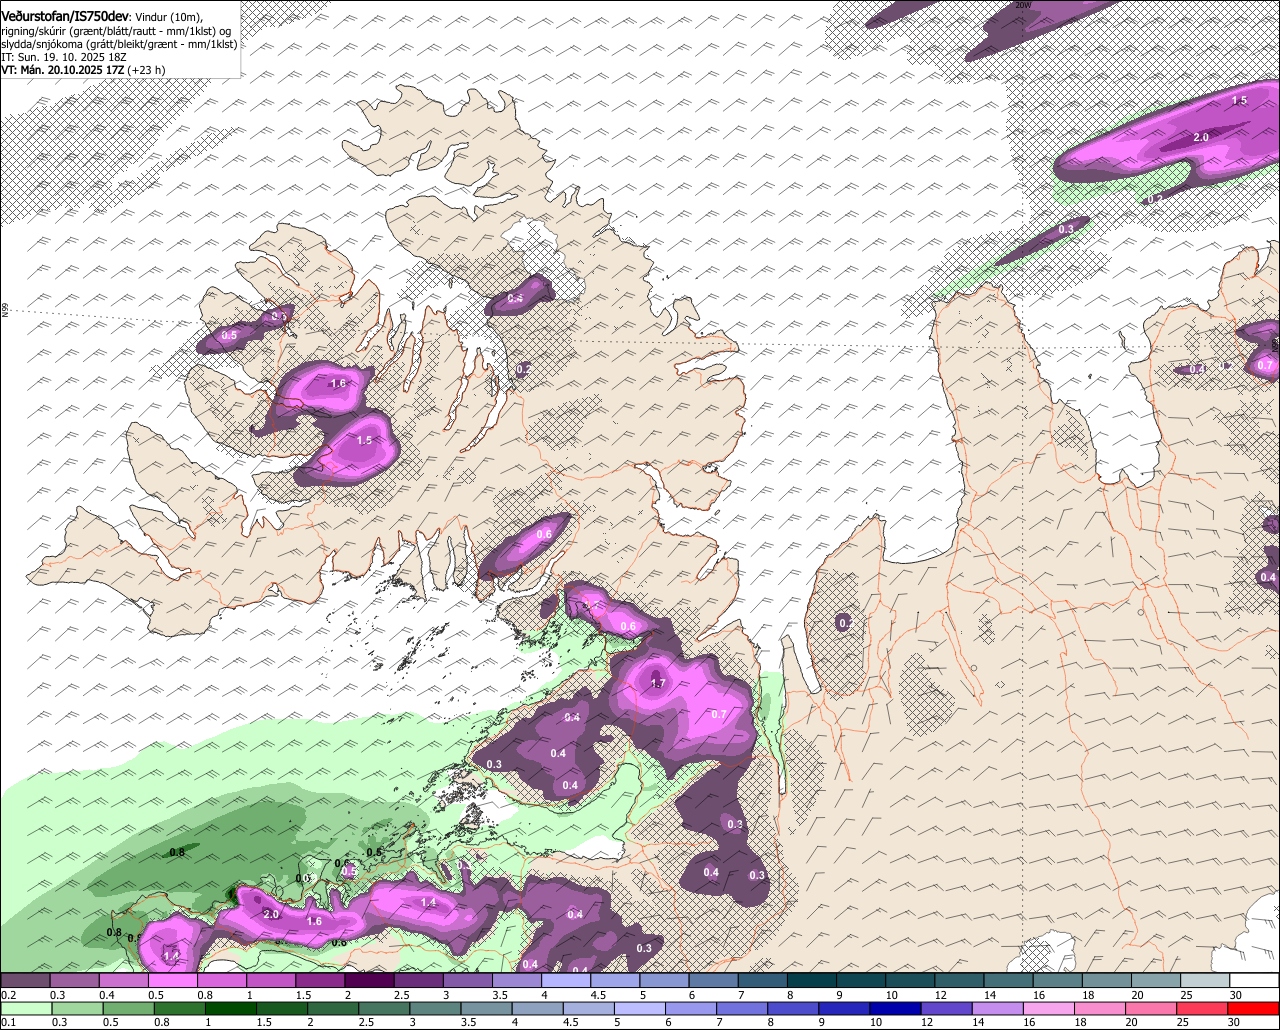The height and width of the screenshot is (1030, 1280).
Task: Click the dark teal 8 swatch in upper scale
Action: click(812, 980)
